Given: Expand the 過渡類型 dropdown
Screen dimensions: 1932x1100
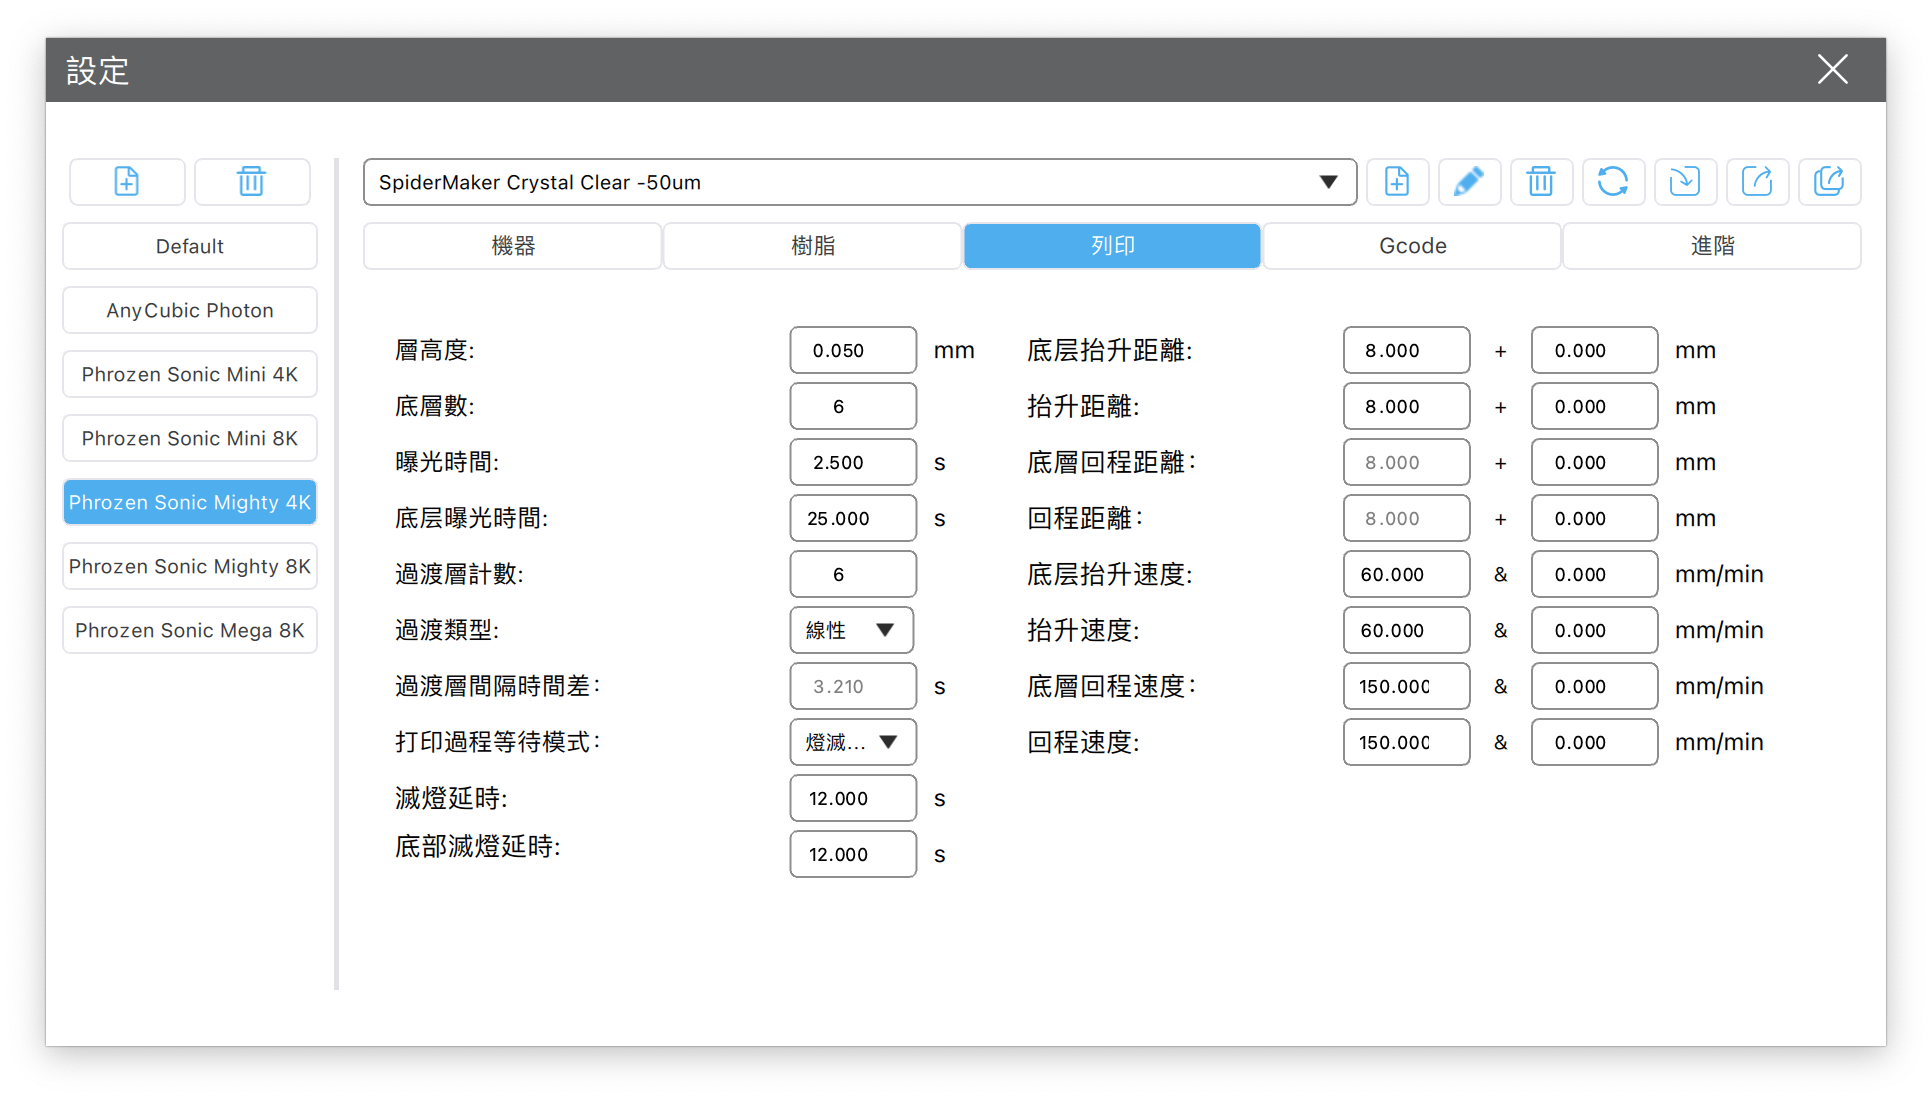Looking at the screenshot, I should (x=851, y=630).
